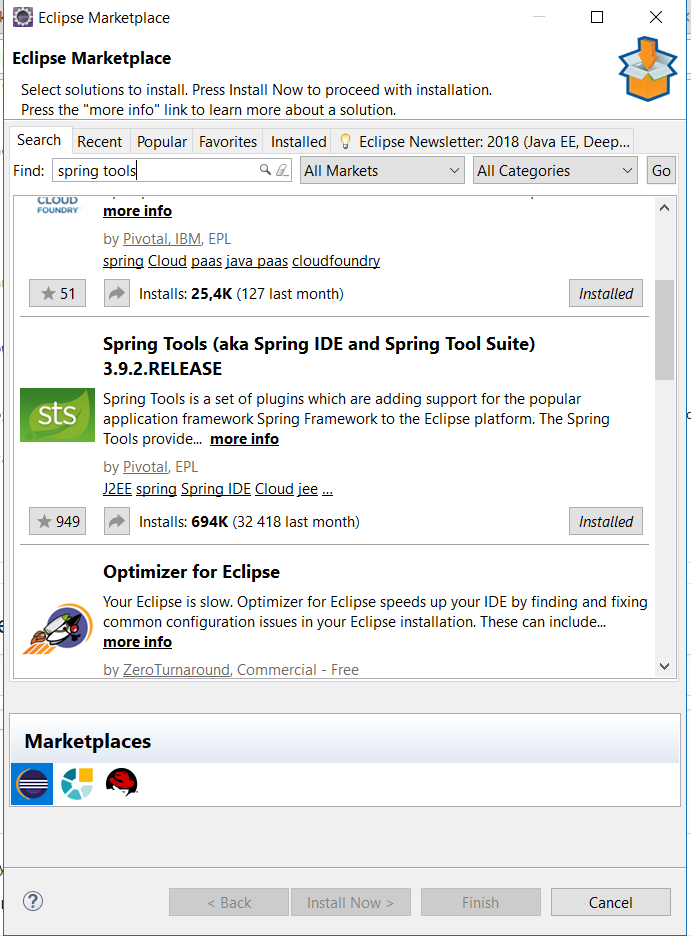
Task: Click Installed button for Cloud Foundry entry
Action: [606, 293]
